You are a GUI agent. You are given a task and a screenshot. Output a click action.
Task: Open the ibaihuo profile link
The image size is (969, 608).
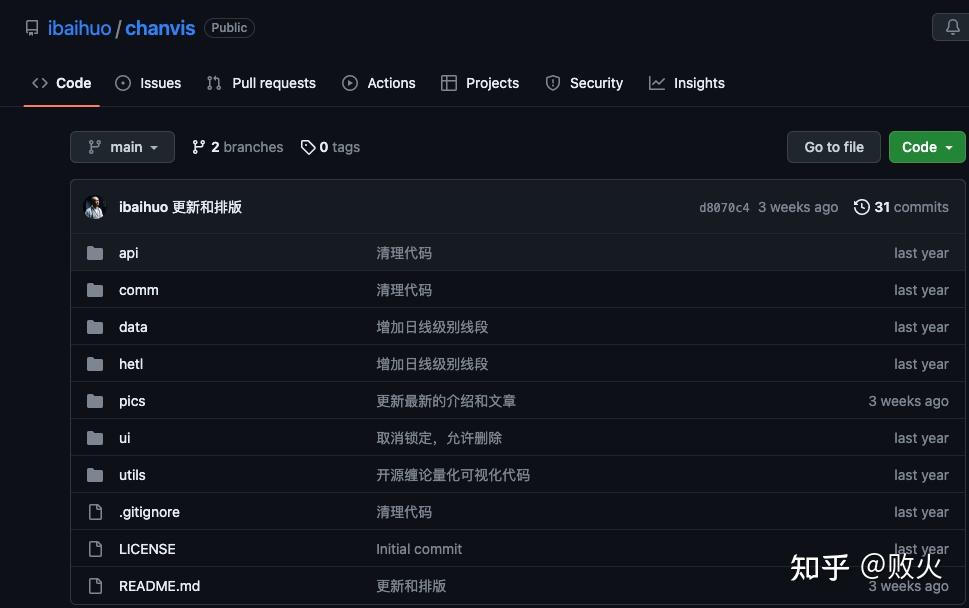79,27
